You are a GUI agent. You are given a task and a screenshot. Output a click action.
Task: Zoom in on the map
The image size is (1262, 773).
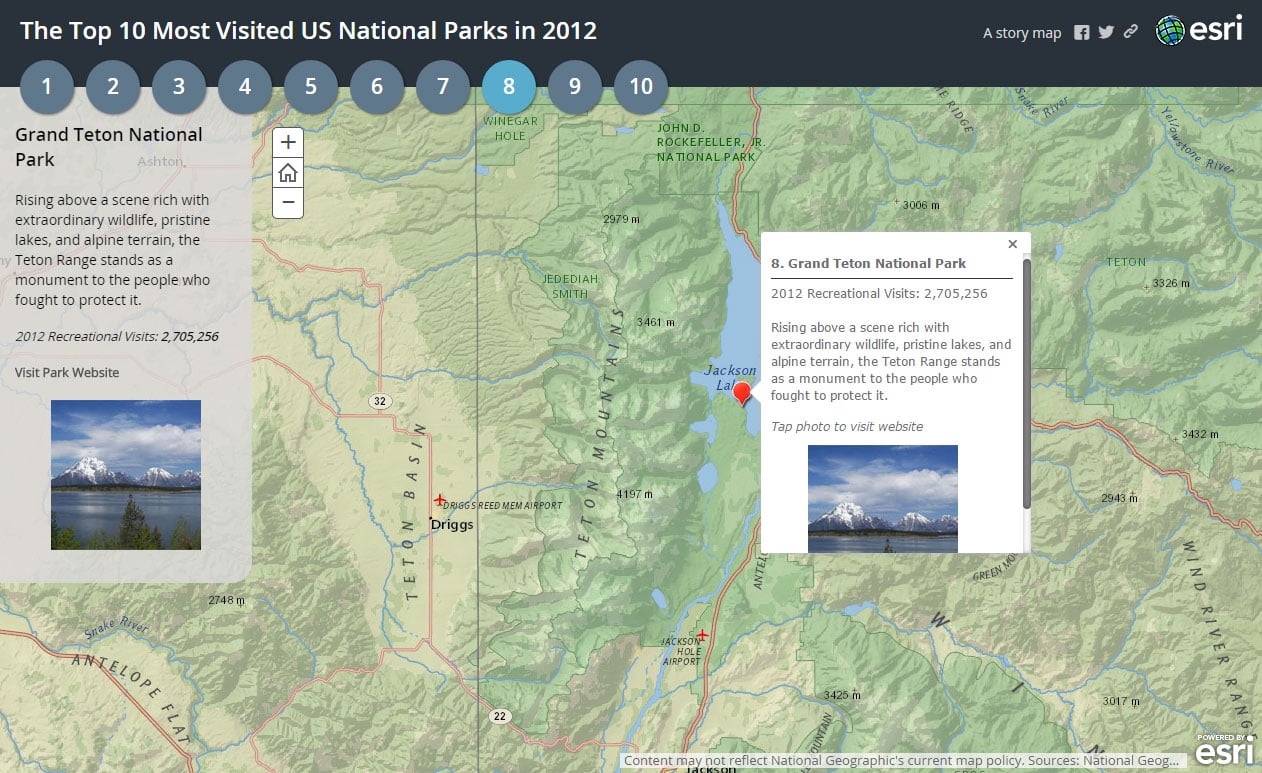click(x=288, y=142)
